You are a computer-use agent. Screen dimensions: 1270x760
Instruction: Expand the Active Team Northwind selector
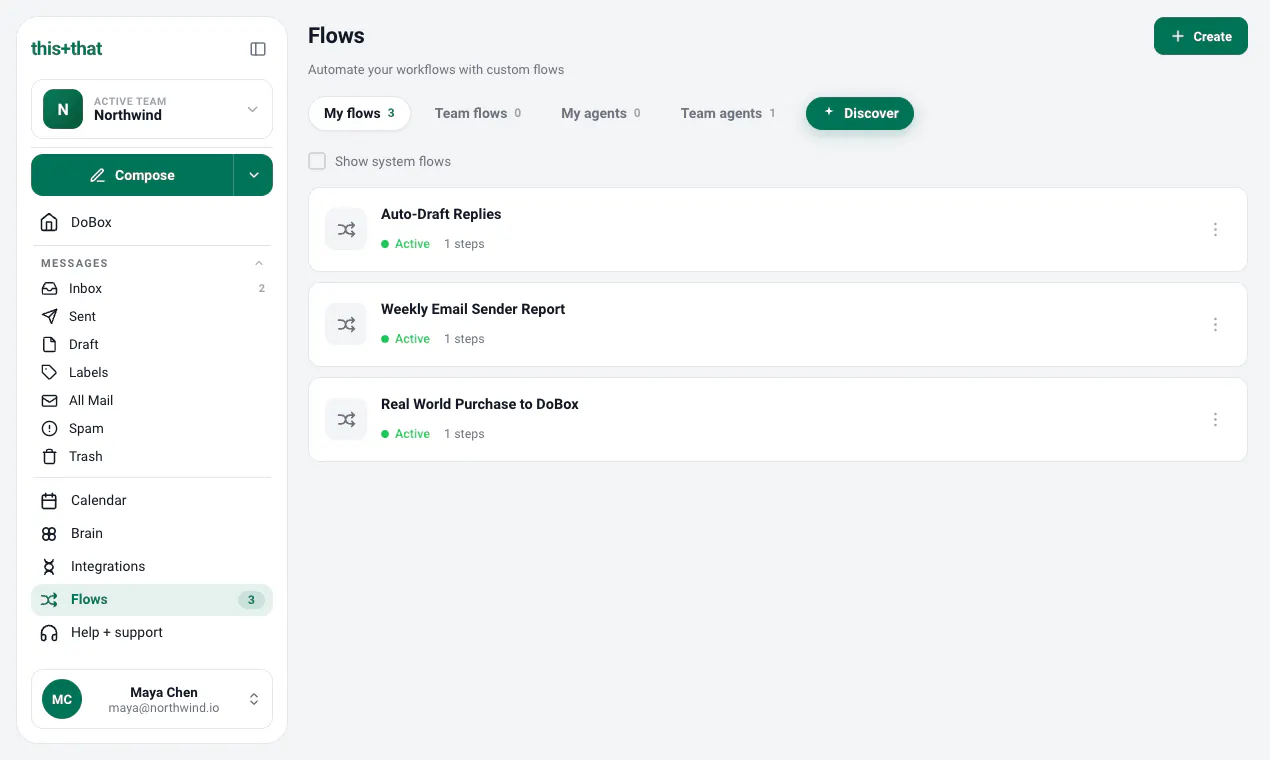[x=152, y=109]
